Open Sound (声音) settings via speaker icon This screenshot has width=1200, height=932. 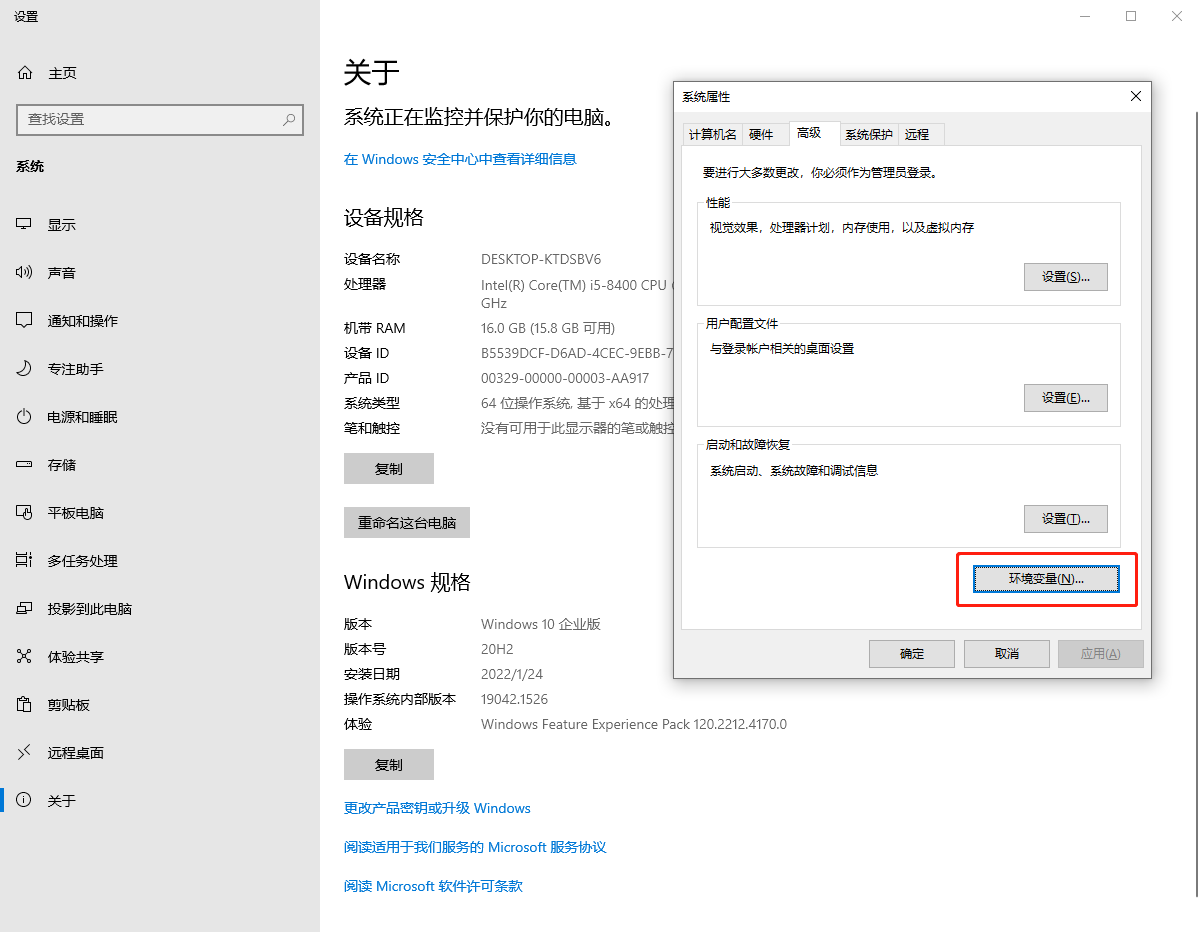(25, 273)
